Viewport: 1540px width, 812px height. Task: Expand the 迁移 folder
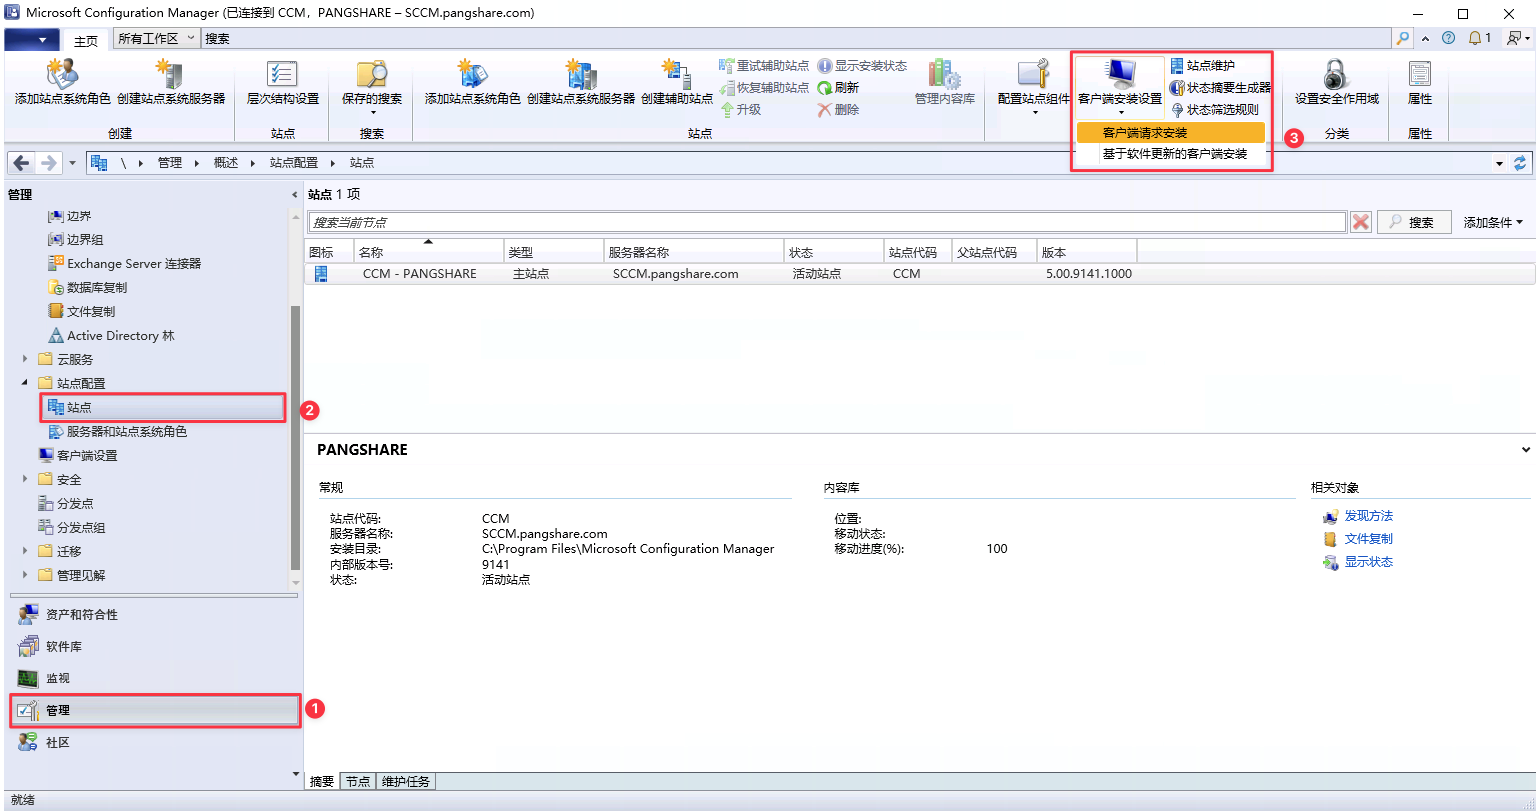tap(25, 551)
